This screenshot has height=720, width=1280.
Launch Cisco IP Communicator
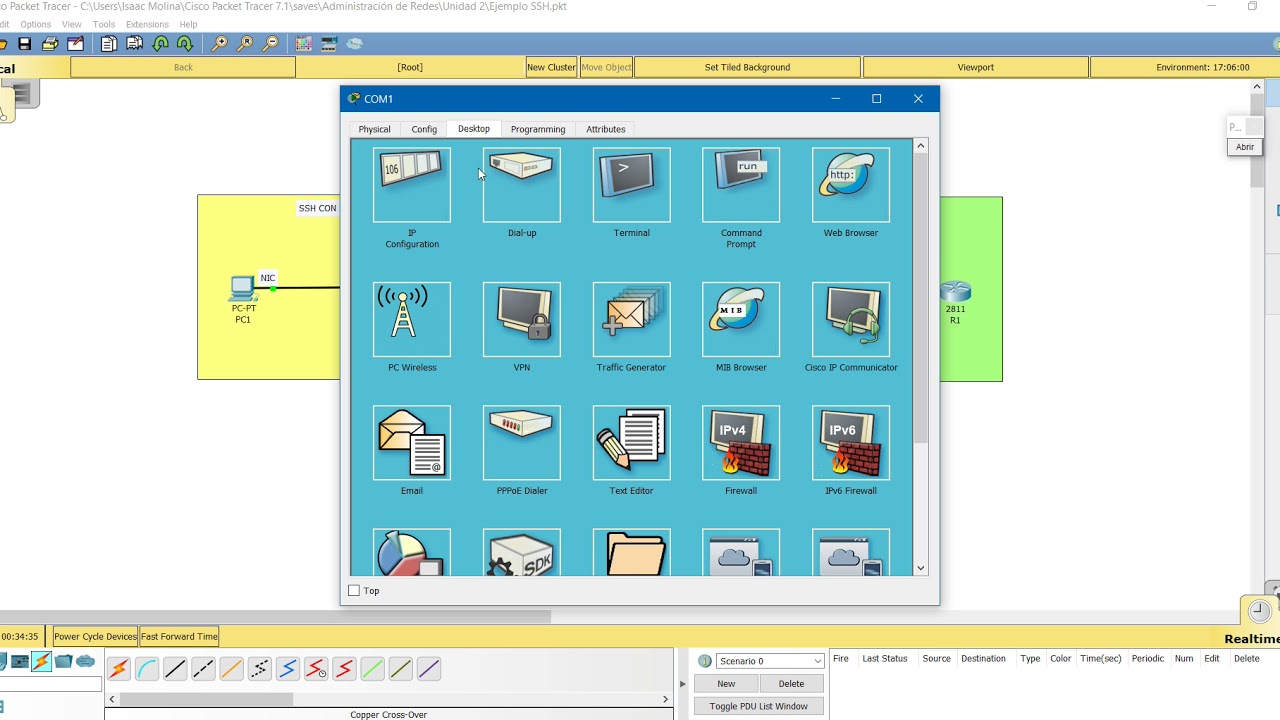851,319
